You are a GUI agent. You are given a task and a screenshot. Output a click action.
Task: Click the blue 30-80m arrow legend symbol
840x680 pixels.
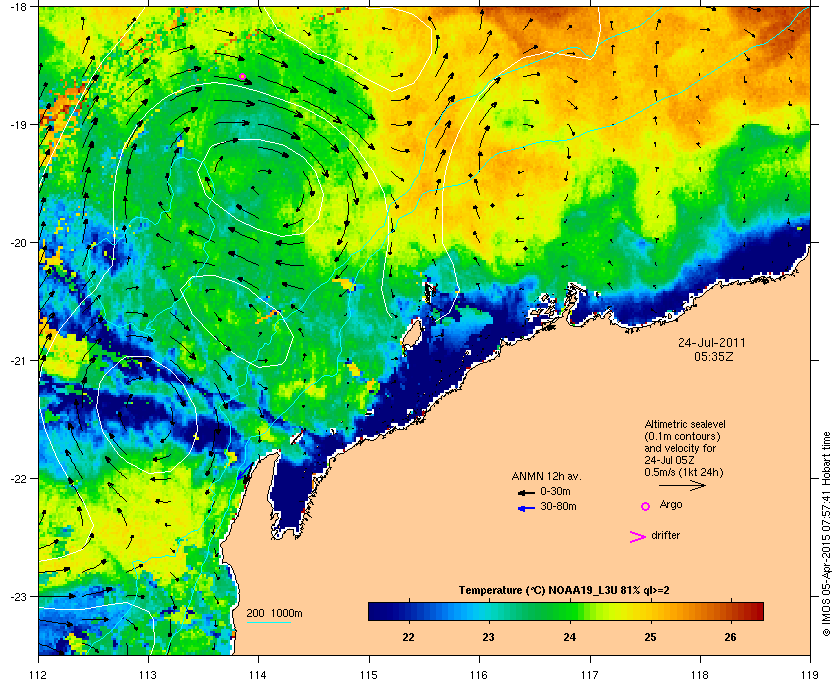point(527,508)
